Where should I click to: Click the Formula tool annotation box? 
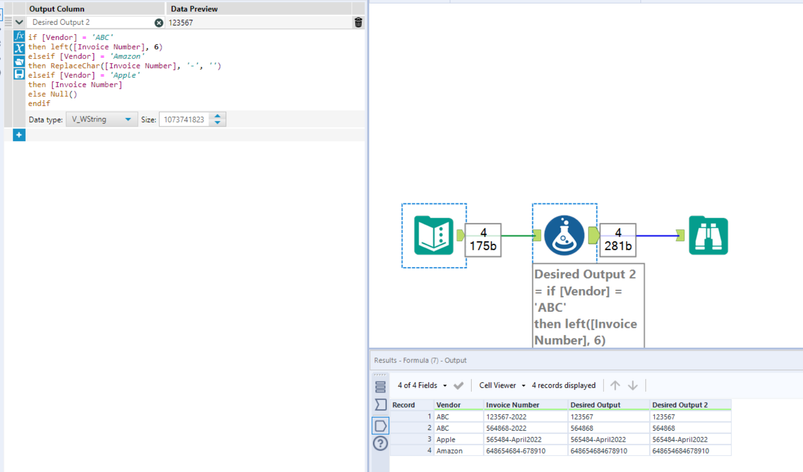tap(588, 306)
